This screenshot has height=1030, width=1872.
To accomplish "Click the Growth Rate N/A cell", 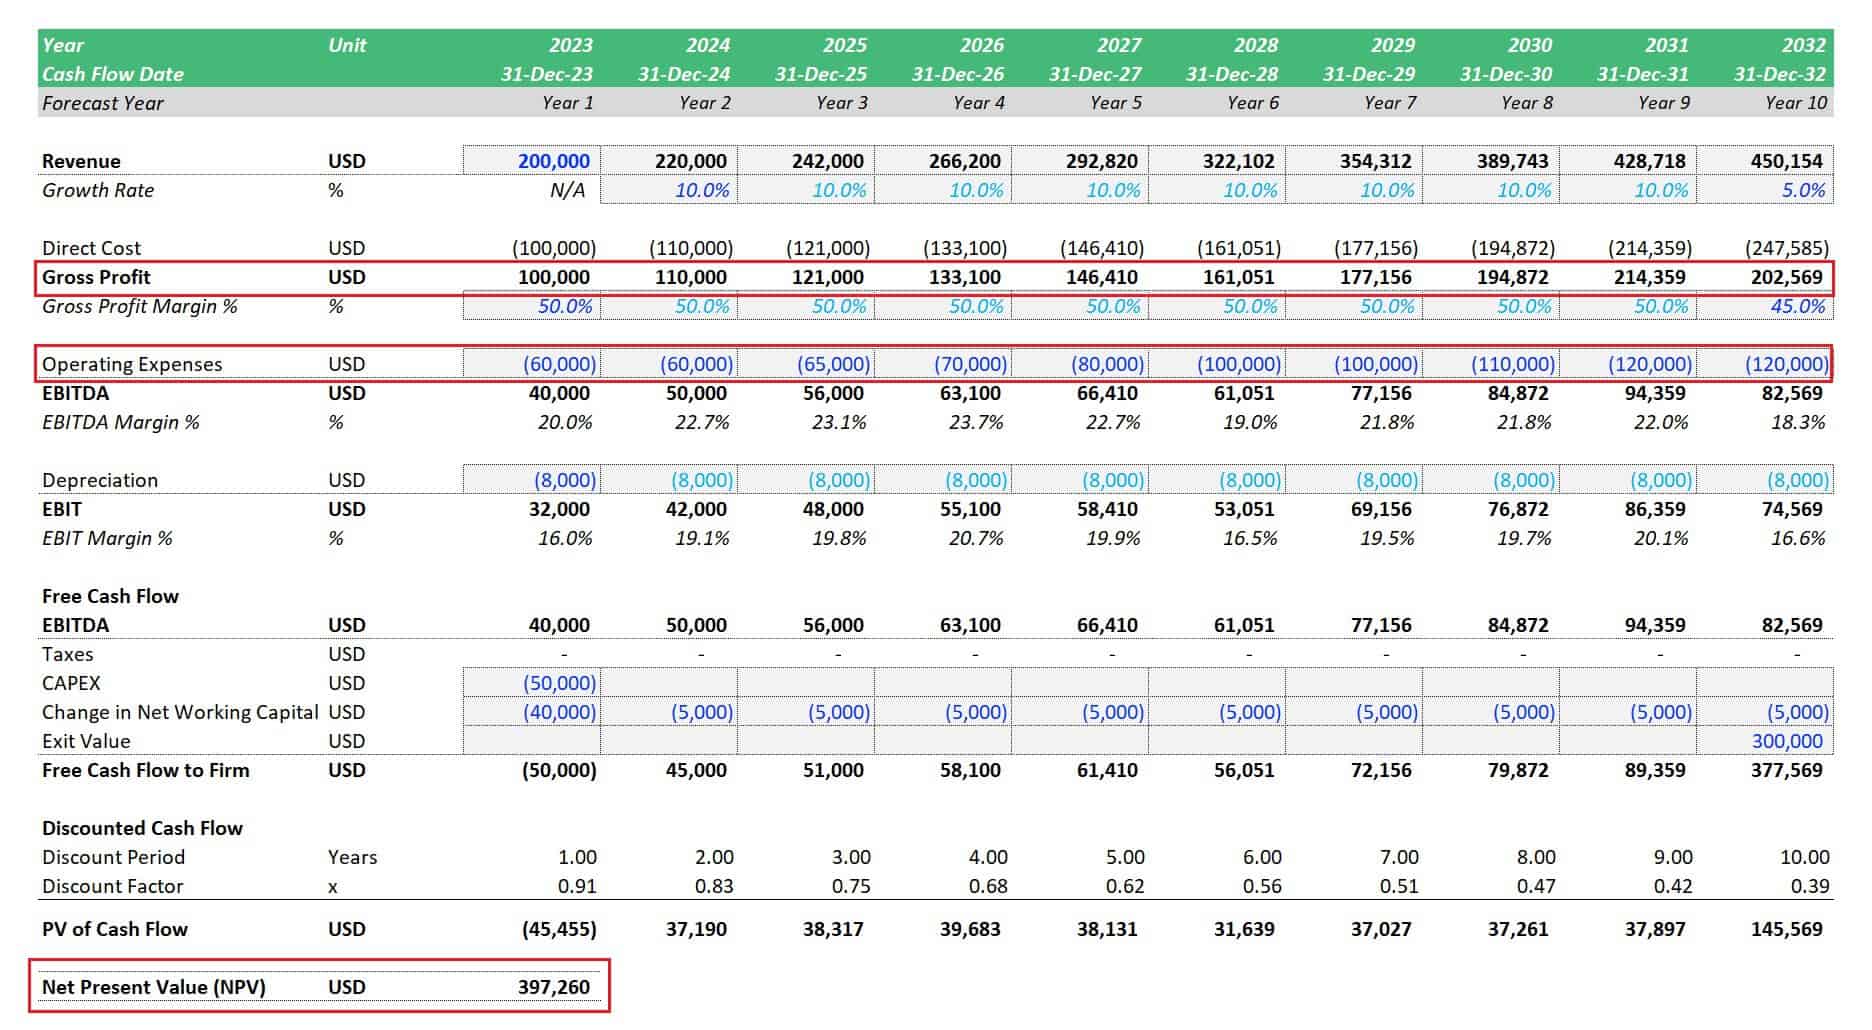I will tap(567, 190).
